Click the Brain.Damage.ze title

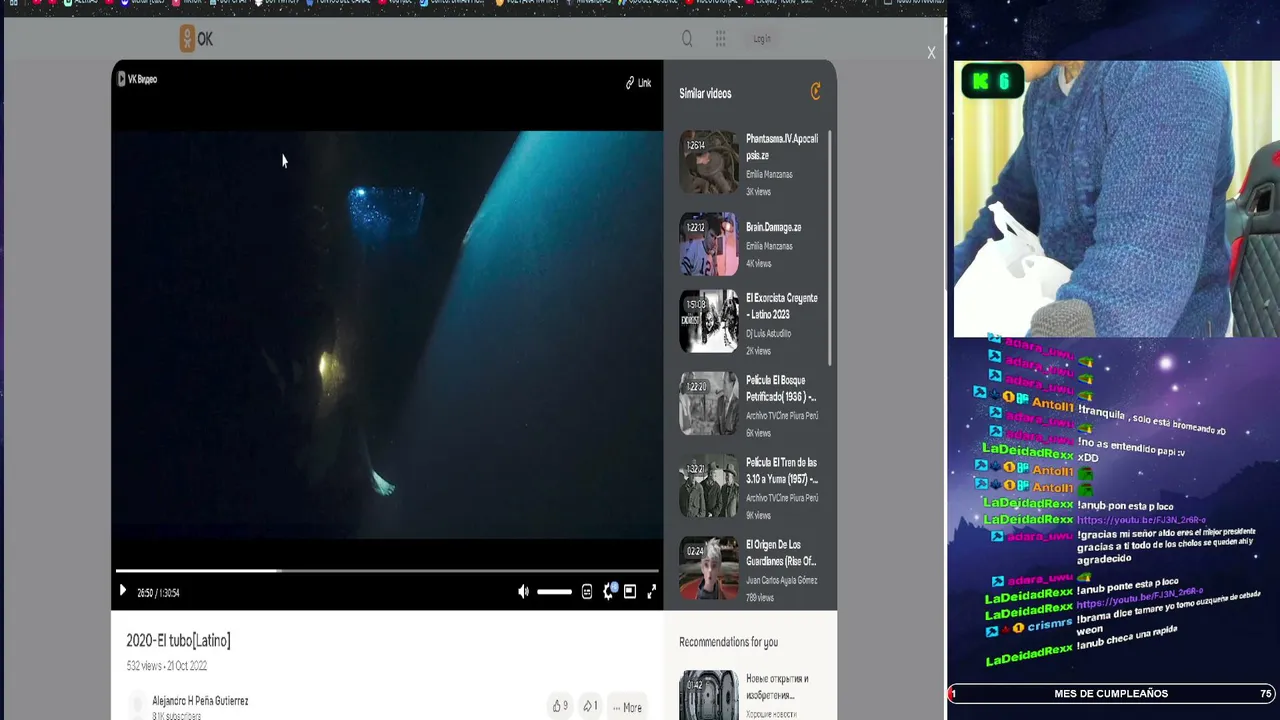773,227
